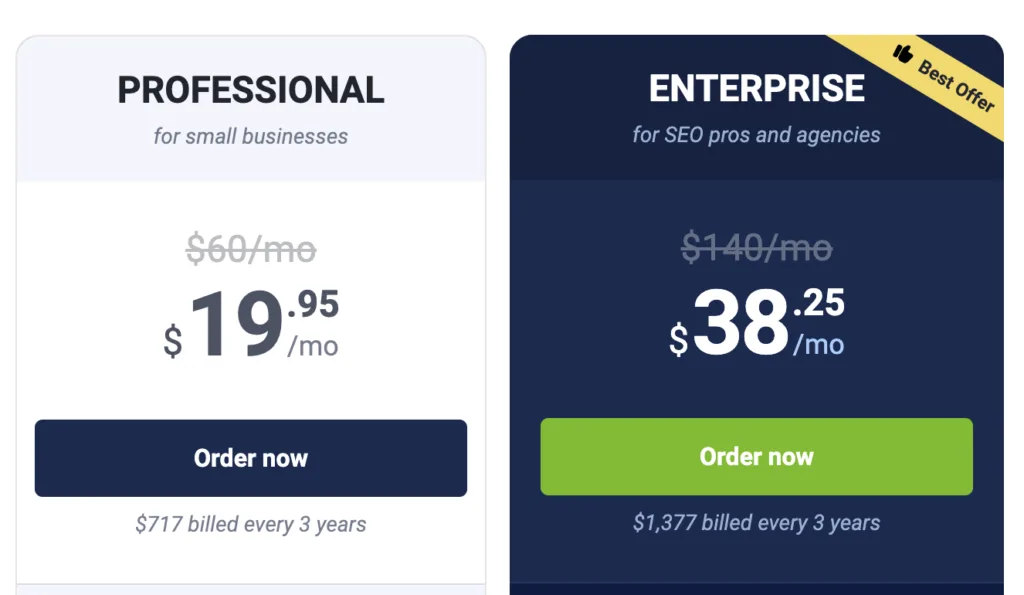Screen dimensions: 1024x595
Task: Select the ENTERPRISE plan heading
Action: click(757, 89)
